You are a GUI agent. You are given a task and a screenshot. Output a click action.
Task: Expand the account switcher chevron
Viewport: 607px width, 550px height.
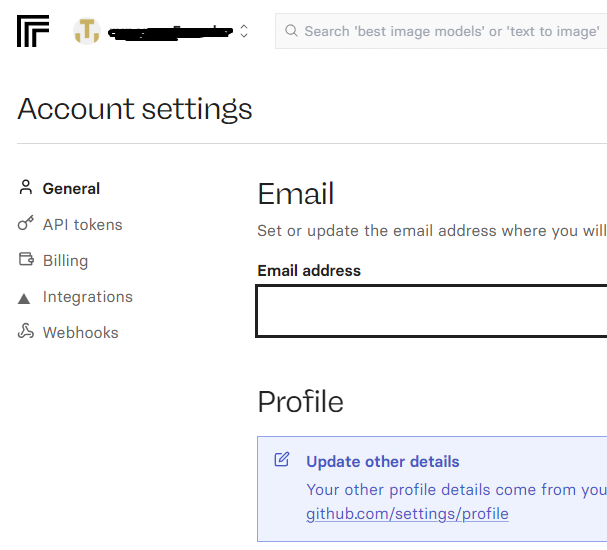[244, 31]
